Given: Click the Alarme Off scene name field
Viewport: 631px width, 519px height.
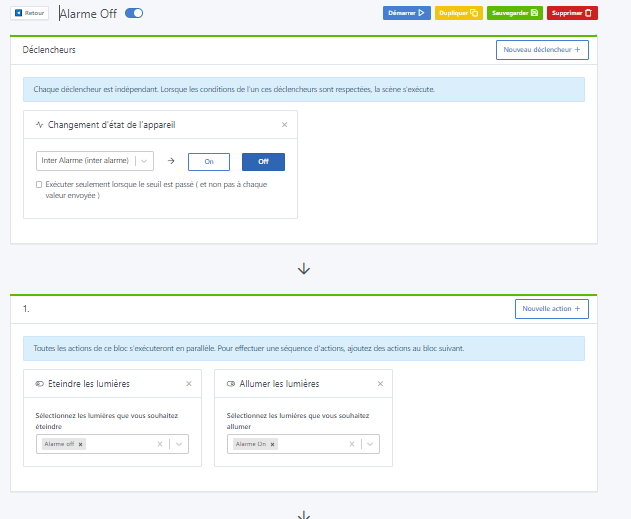Looking at the screenshot, I should (90, 13).
